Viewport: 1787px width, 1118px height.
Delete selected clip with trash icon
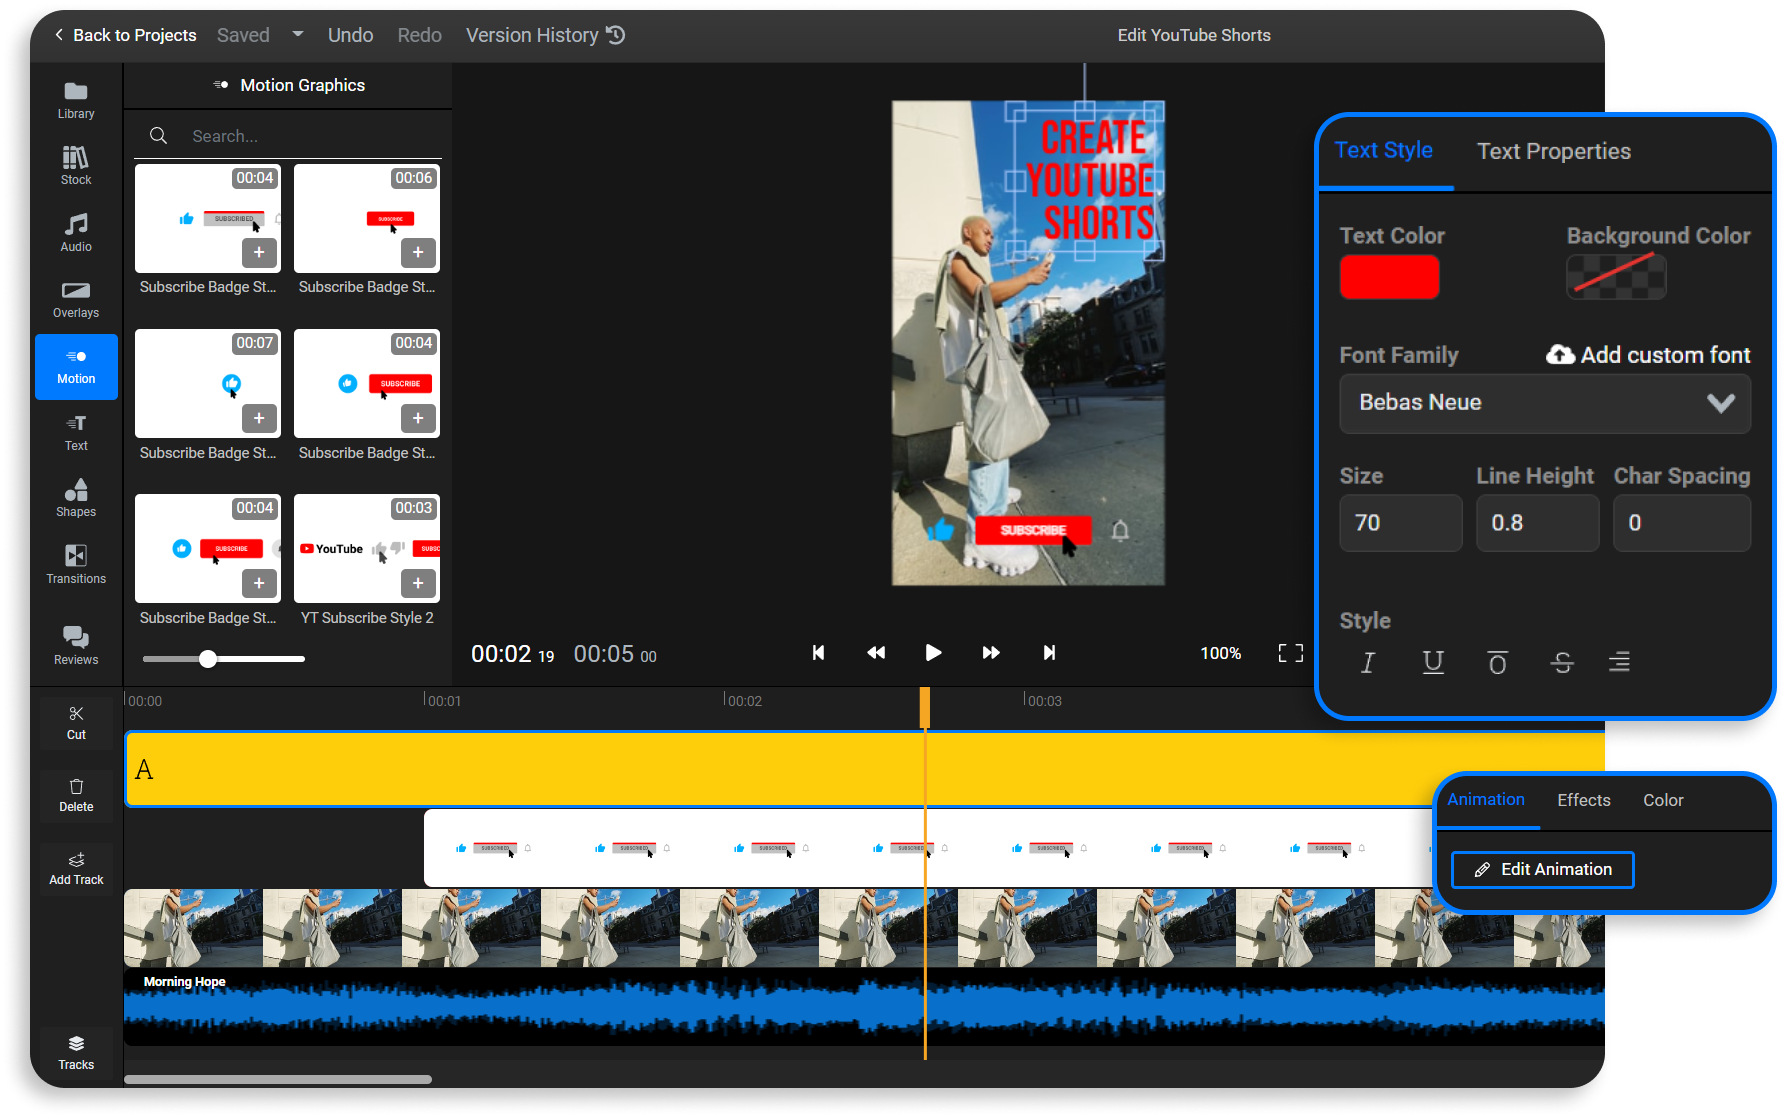tap(76, 795)
